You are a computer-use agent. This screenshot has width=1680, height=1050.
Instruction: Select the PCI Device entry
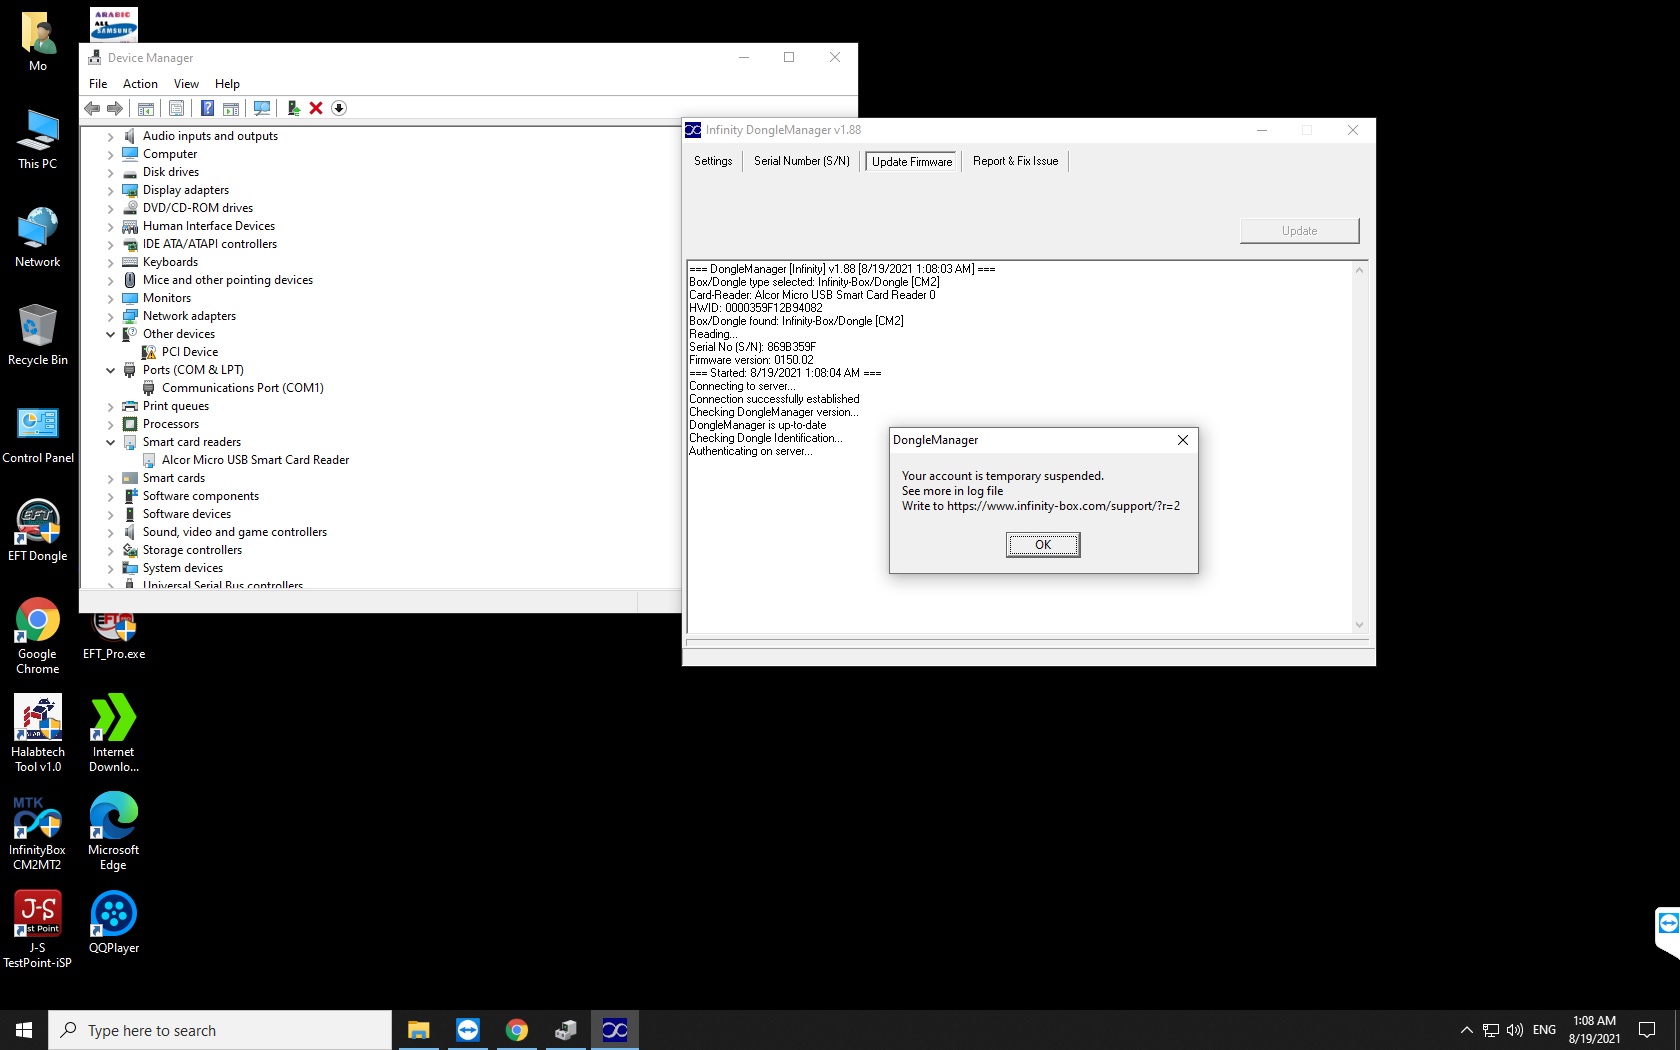tap(190, 352)
